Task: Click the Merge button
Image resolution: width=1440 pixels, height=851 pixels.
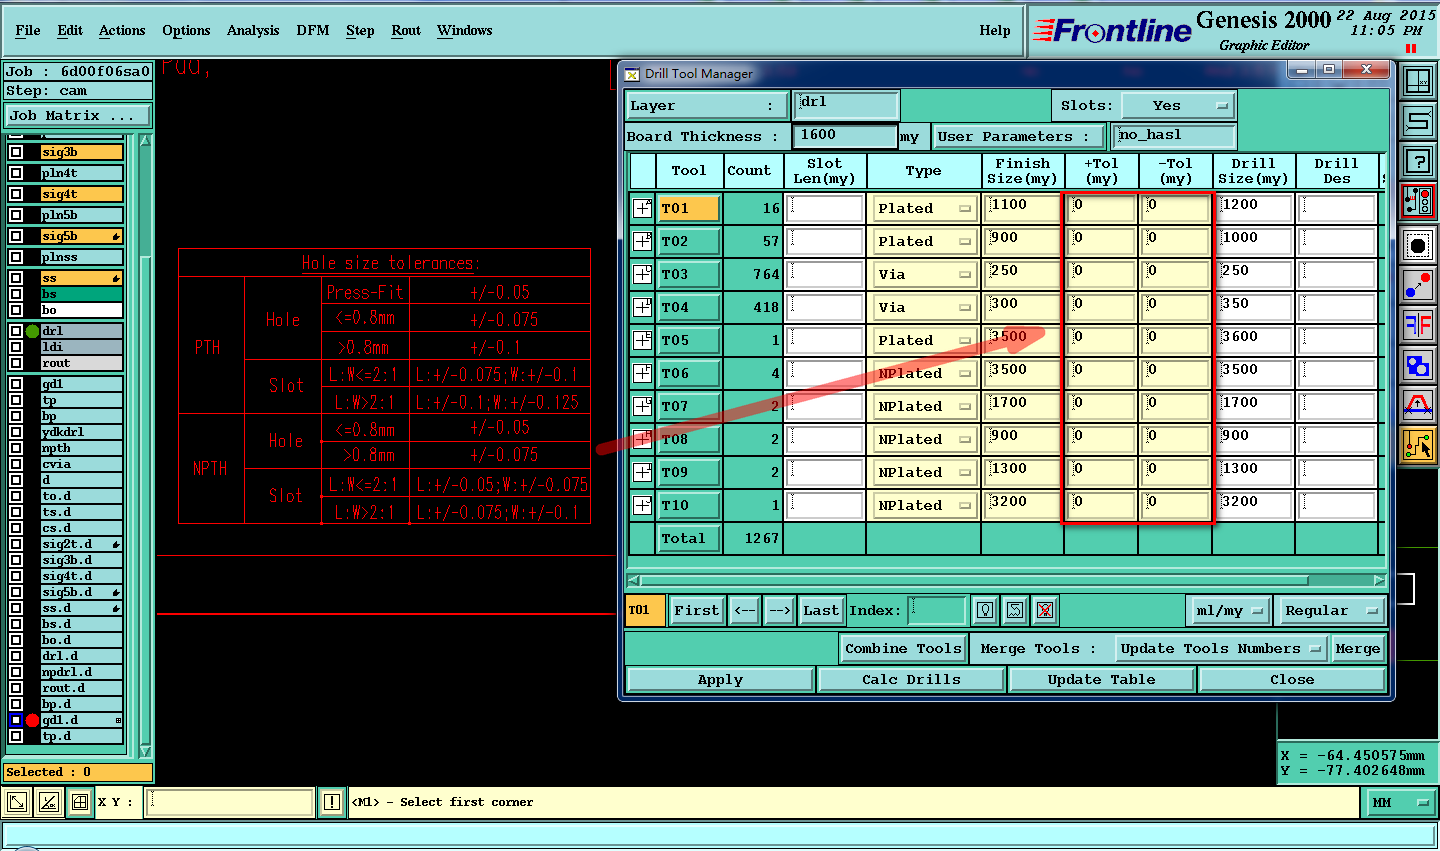Action: click(x=1358, y=648)
